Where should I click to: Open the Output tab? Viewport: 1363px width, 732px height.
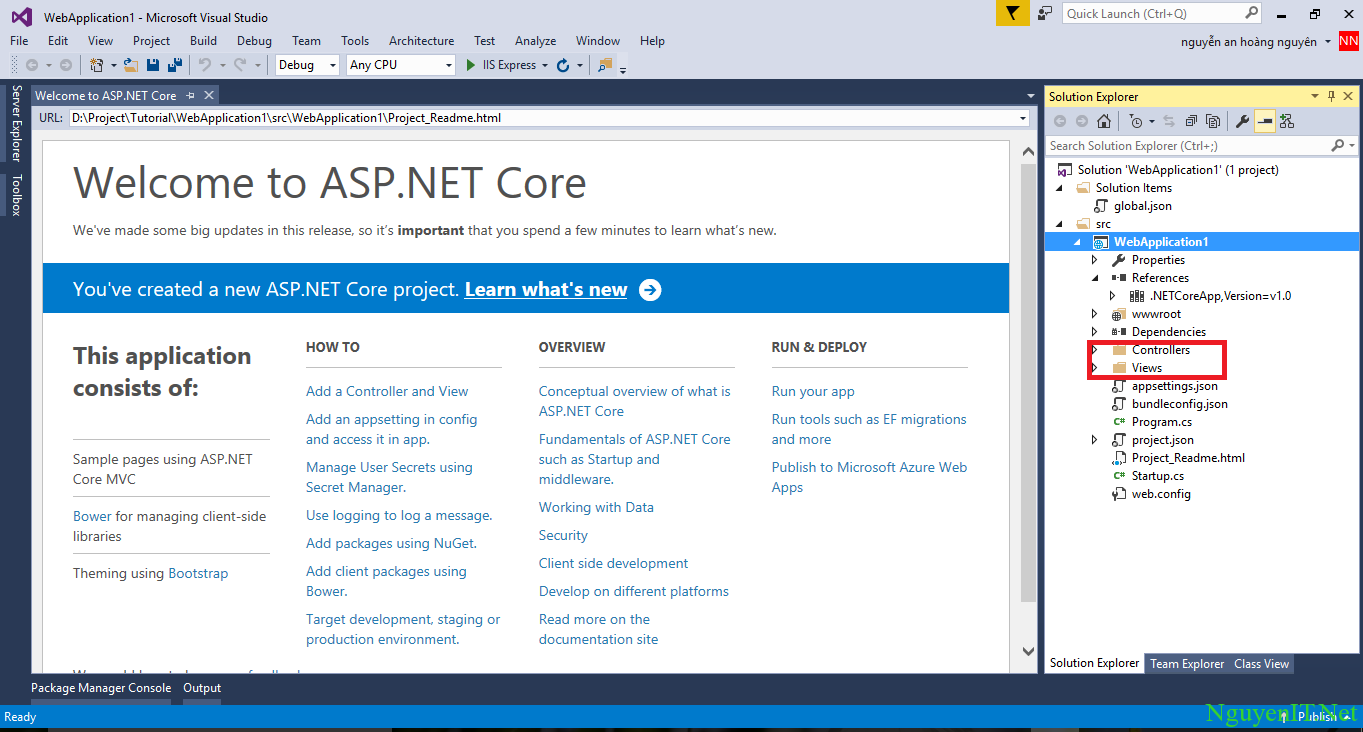(202, 688)
